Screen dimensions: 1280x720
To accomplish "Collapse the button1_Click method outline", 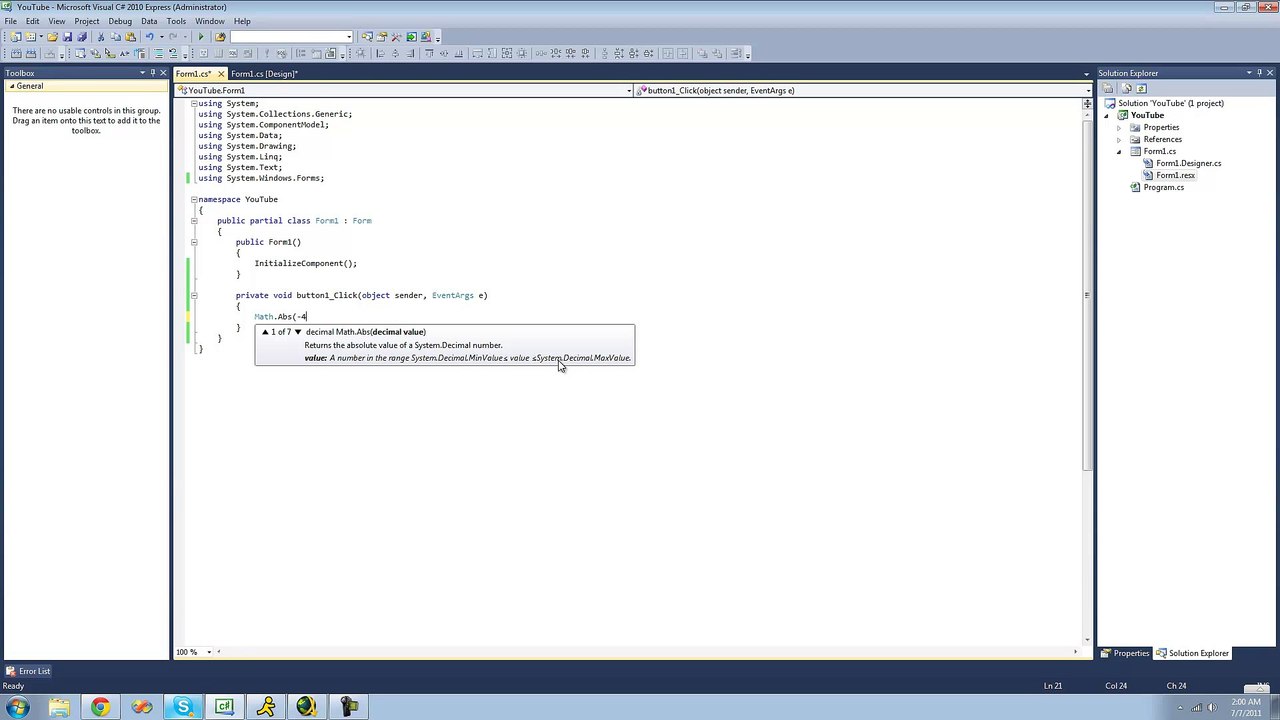I will coord(194,295).
